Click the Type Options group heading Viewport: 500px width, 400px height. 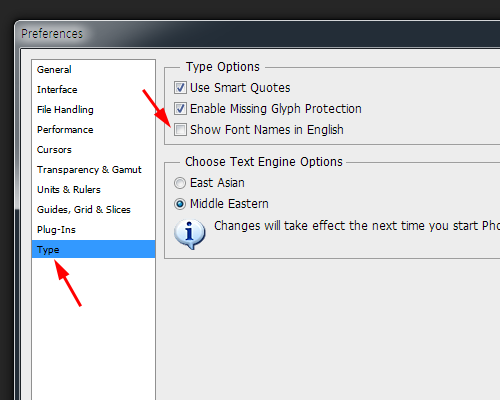pos(222,67)
